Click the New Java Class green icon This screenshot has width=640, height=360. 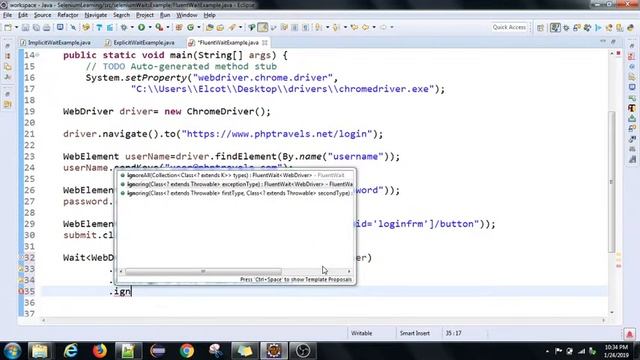tap(190, 27)
